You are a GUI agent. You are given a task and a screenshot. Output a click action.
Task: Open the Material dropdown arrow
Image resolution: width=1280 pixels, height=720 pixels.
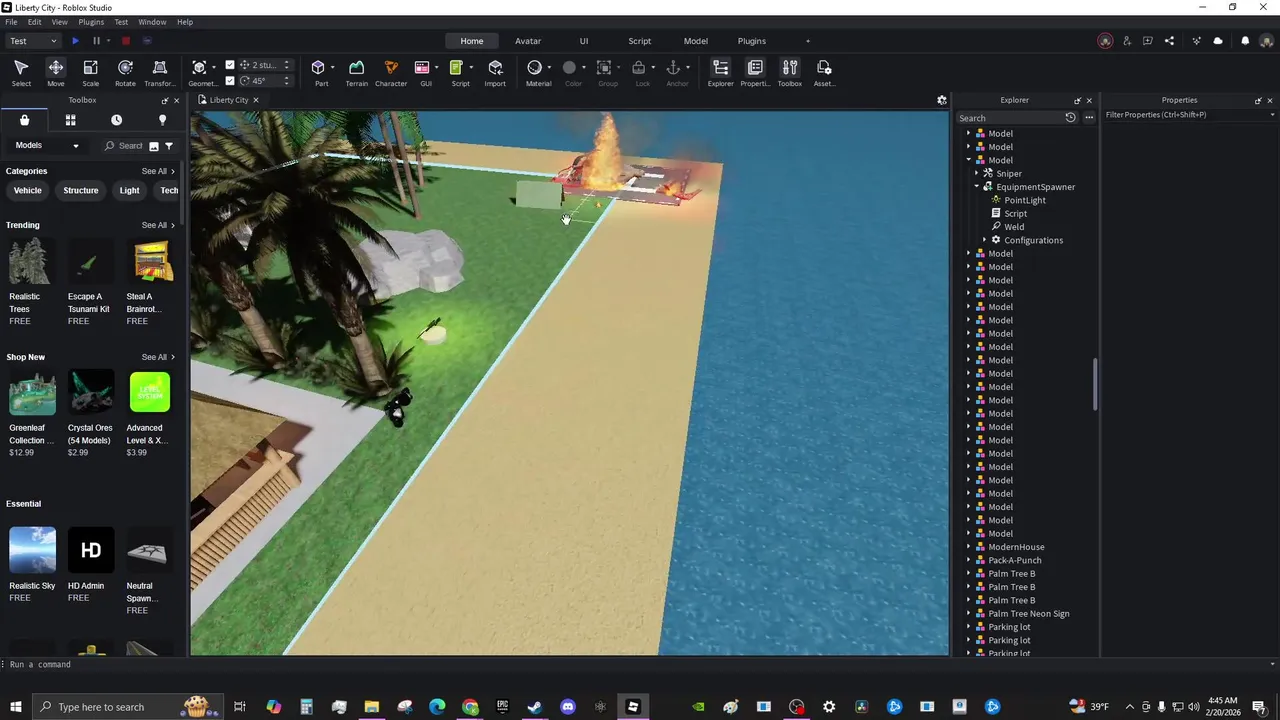pos(549,68)
